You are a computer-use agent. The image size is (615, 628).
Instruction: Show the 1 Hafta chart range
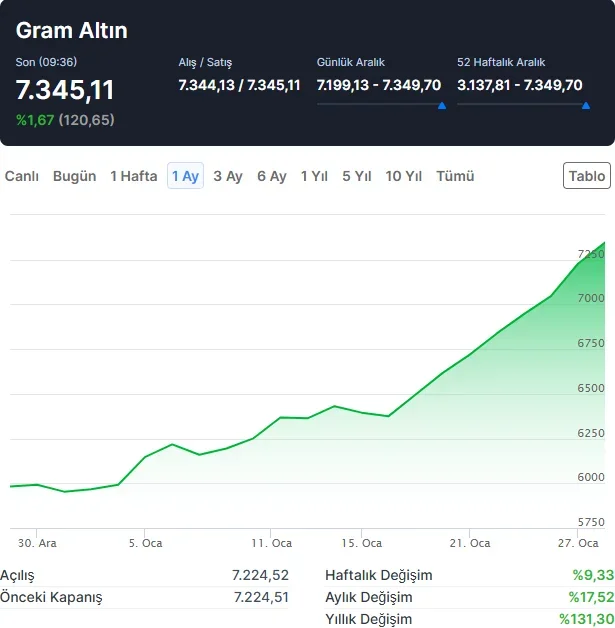(x=134, y=176)
